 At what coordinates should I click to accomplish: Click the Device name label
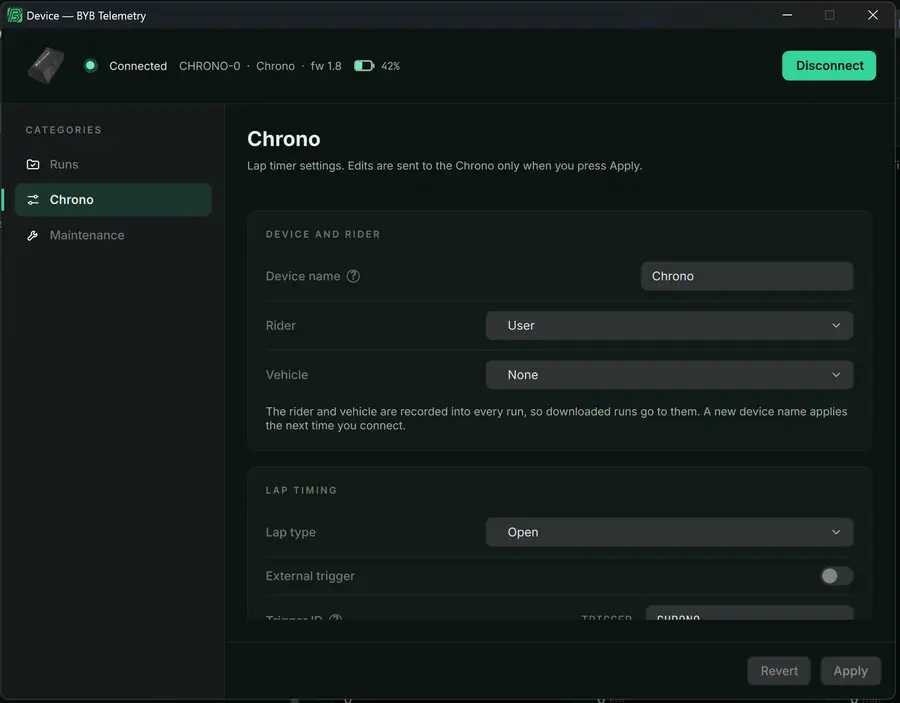coord(302,276)
